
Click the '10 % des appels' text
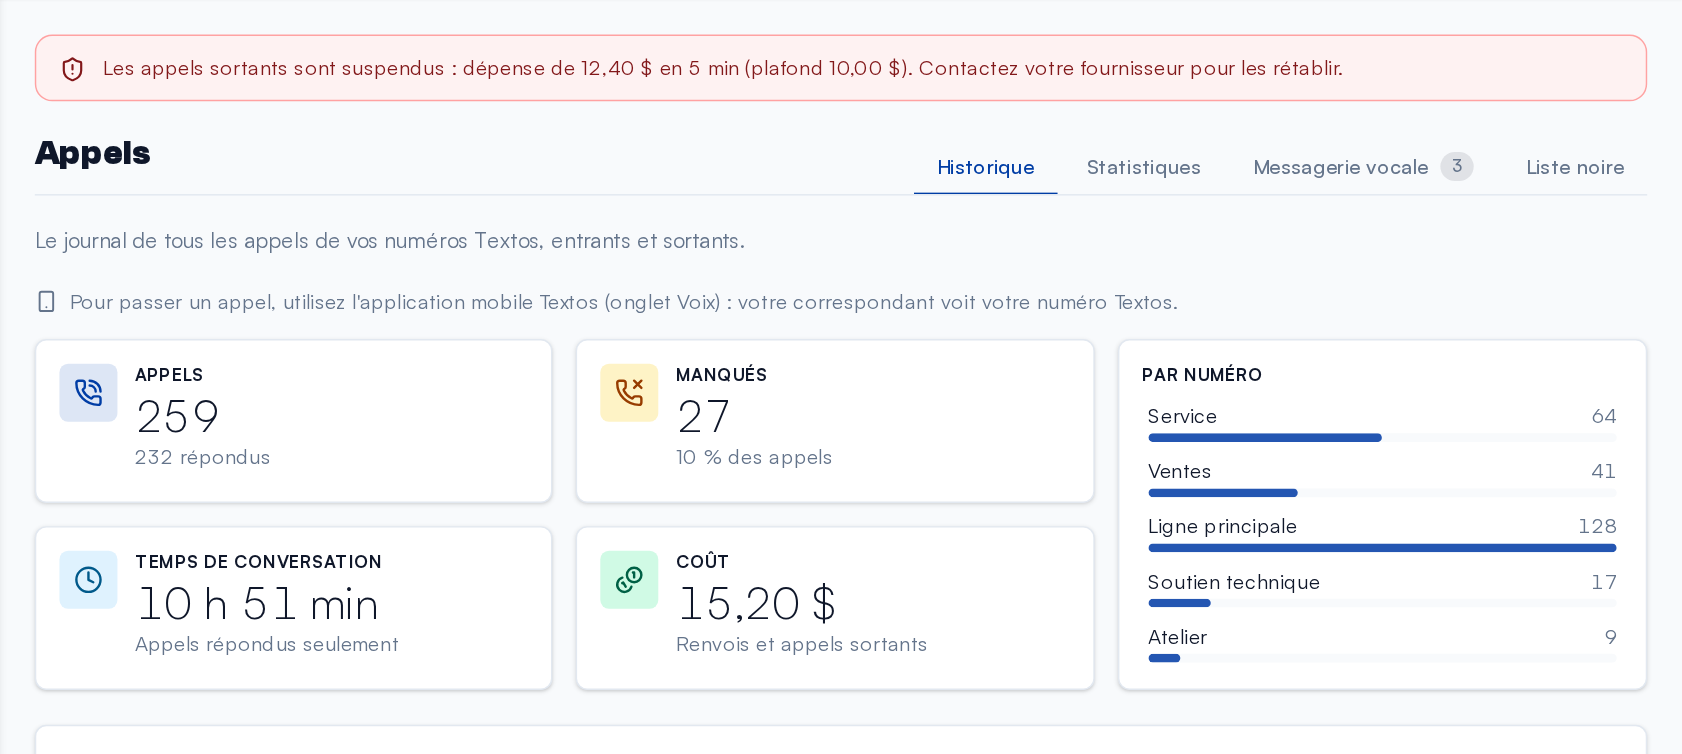point(754,457)
